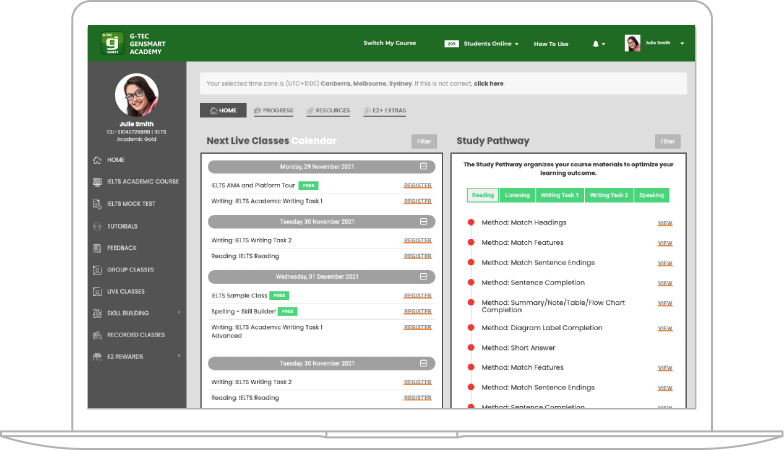
Task: Click Filter for Next Live Classes
Action: [424, 142]
